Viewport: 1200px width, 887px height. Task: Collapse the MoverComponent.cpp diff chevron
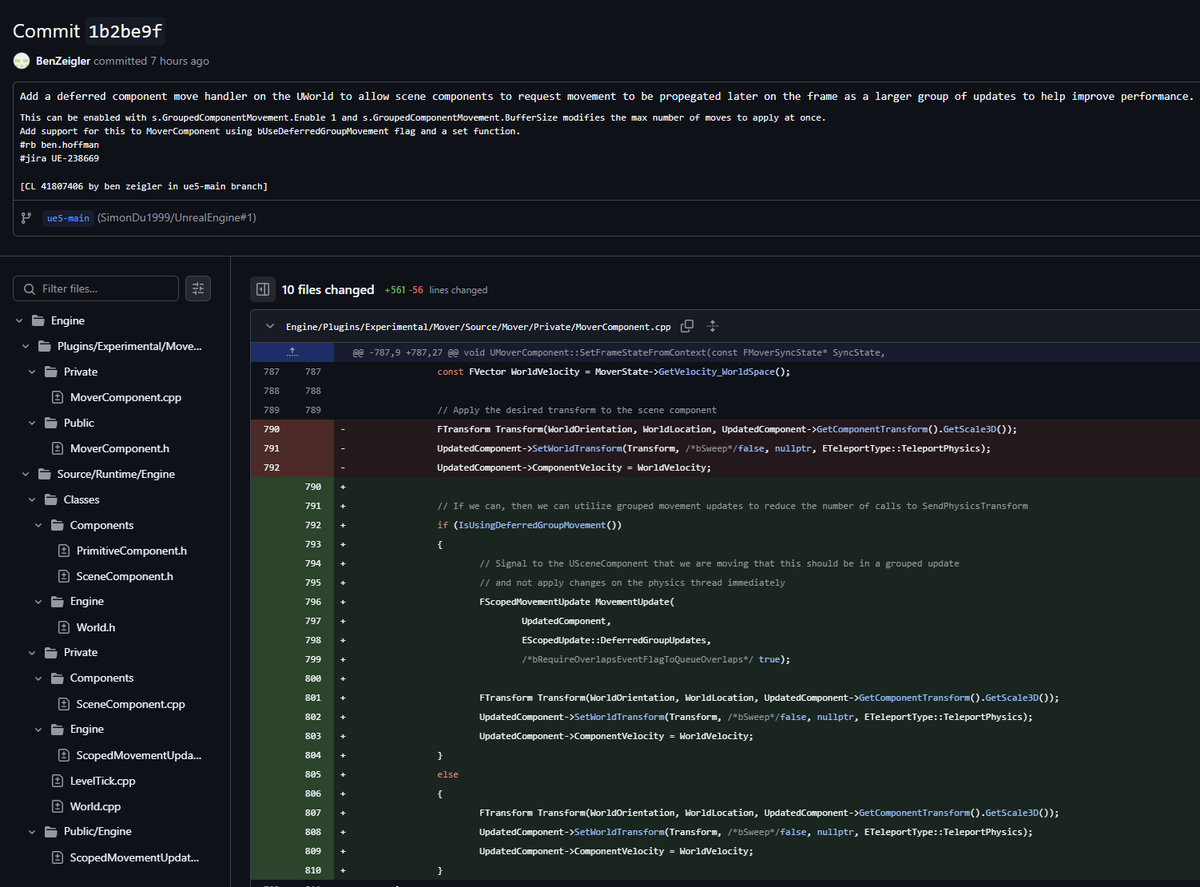(x=270, y=326)
